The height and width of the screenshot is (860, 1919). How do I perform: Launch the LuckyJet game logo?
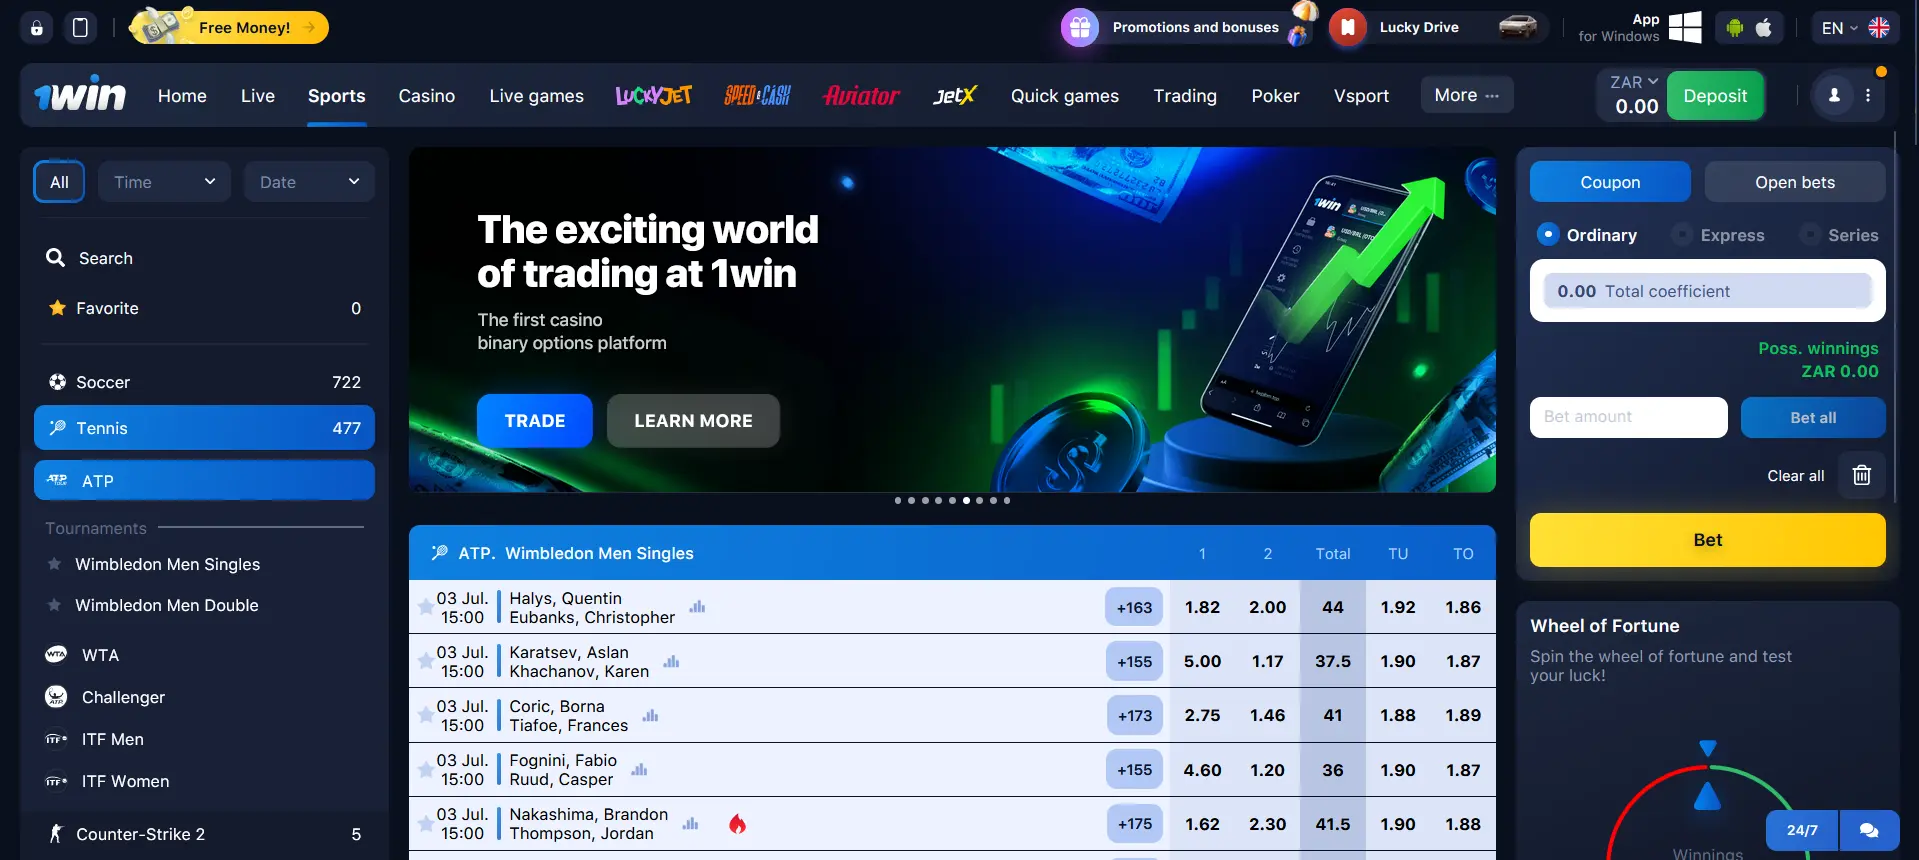pyautogui.click(x=654, y=96)
